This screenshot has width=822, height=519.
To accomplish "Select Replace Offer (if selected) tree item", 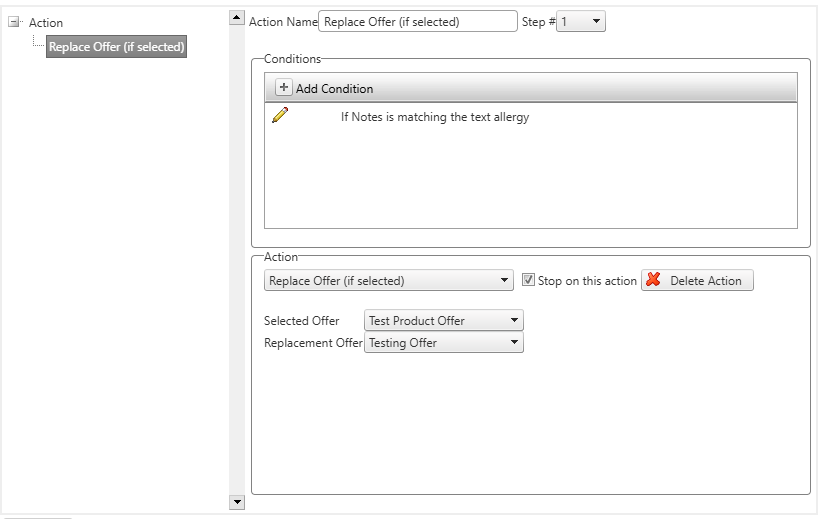I will pyautogui.click(x=116, y=47).
